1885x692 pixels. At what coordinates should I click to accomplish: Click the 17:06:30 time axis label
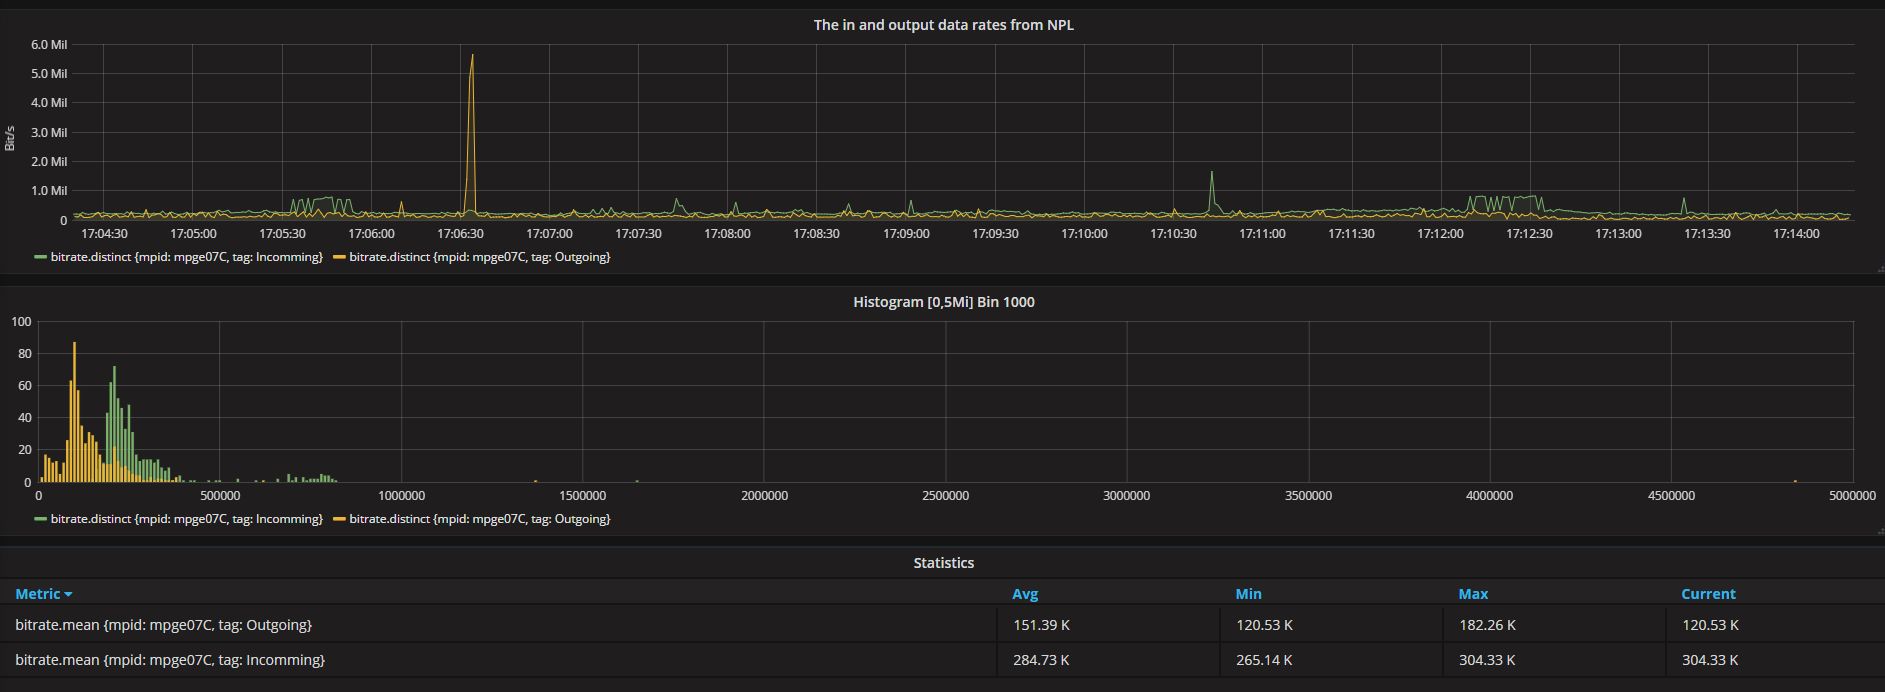pyautogui.click(x=460, y=234)
